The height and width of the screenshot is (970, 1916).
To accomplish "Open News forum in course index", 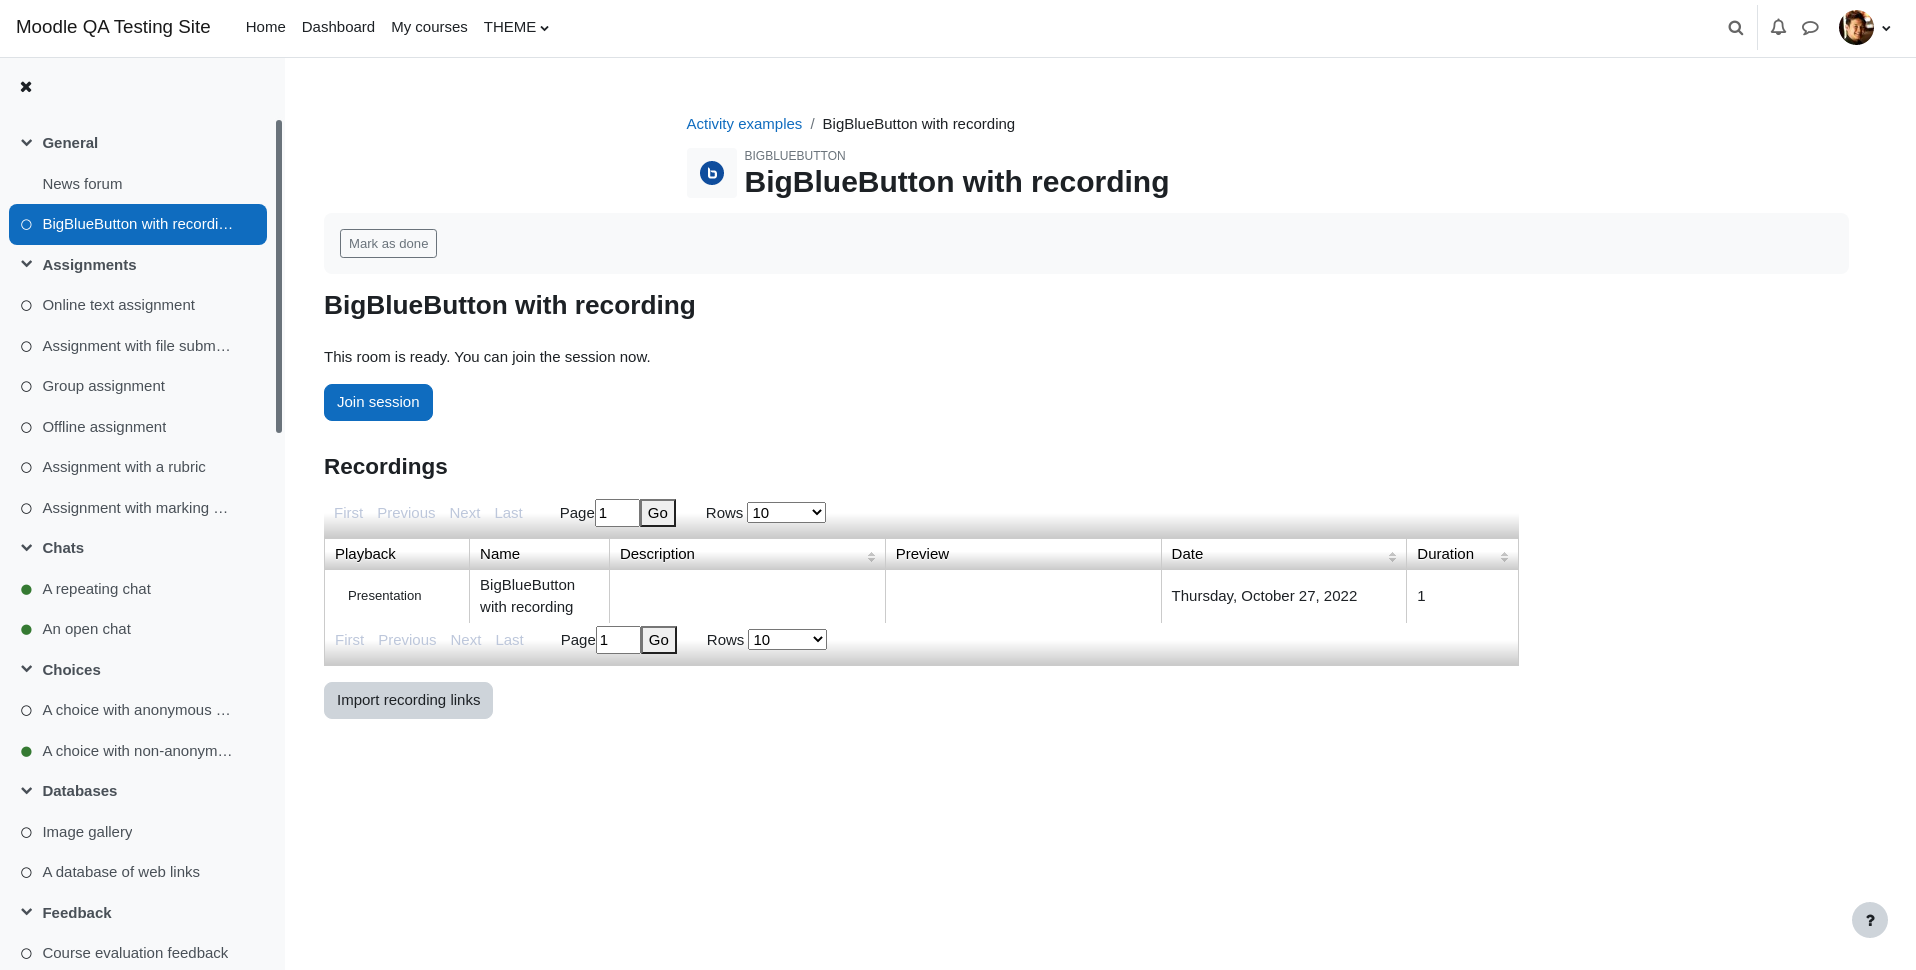I will pos(82,184).
